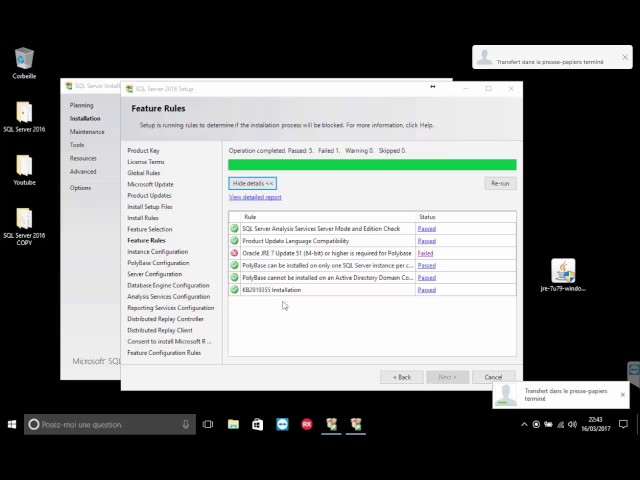Click passed icon for KB2919355 Installation rule
The width and height of the screenshot is (640, 480).
[x=234, y=290]
